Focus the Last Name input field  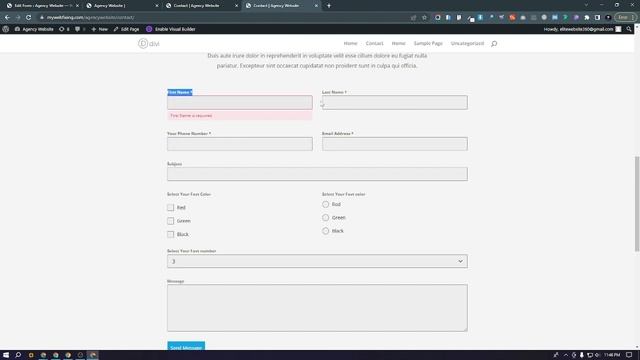point(395,102)
